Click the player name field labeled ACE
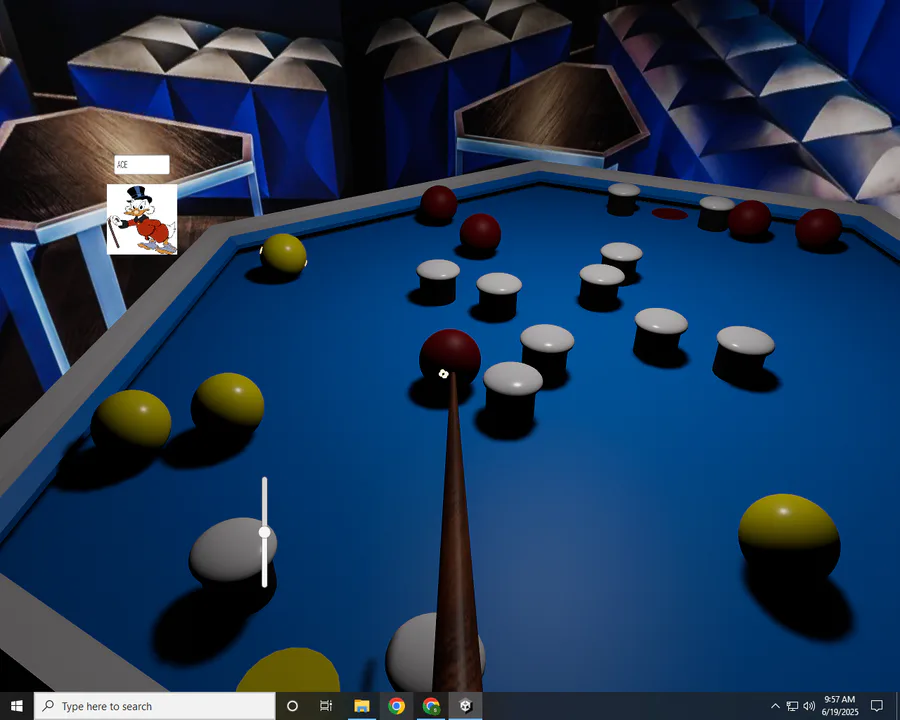Viewport: 900px width, 720px height. tap(142, 165)
